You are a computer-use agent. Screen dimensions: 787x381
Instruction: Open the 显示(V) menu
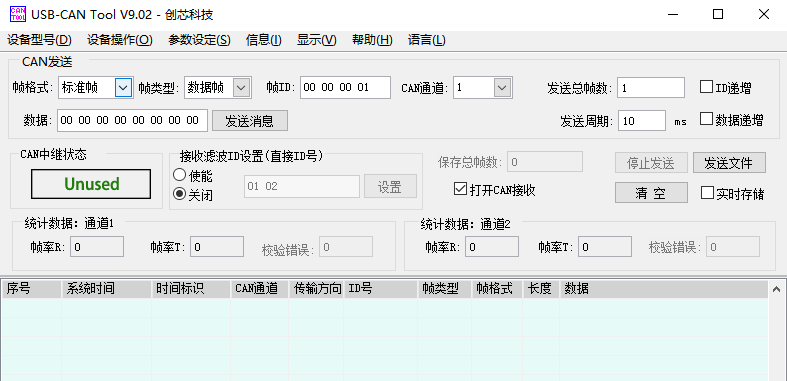click(x=316, y=40)
